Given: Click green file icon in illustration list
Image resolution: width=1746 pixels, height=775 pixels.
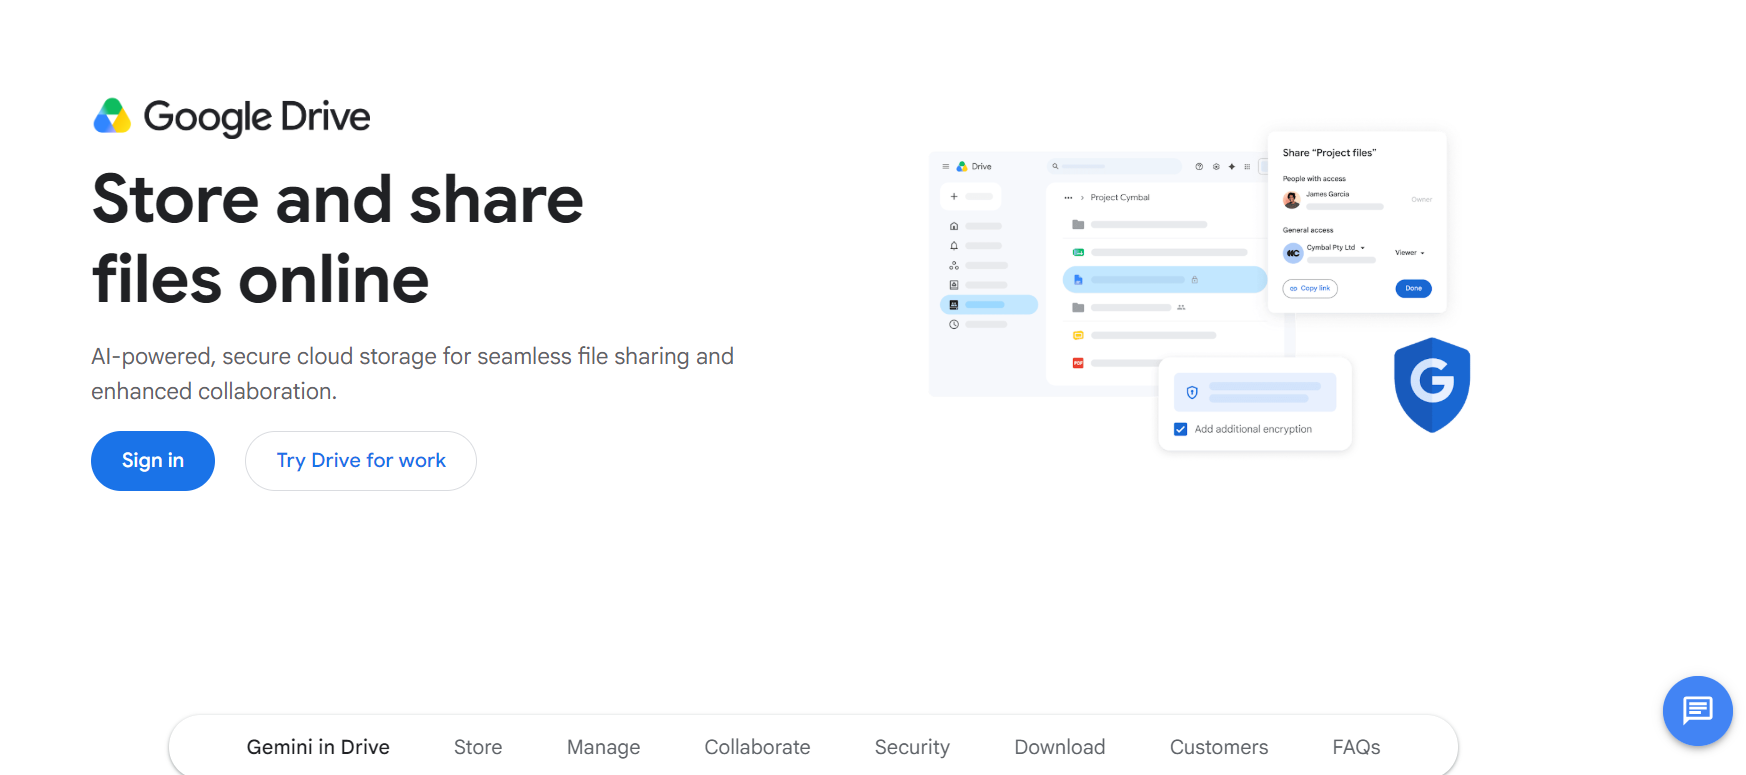Looking at the screenshot, I should click(1078, 252).
